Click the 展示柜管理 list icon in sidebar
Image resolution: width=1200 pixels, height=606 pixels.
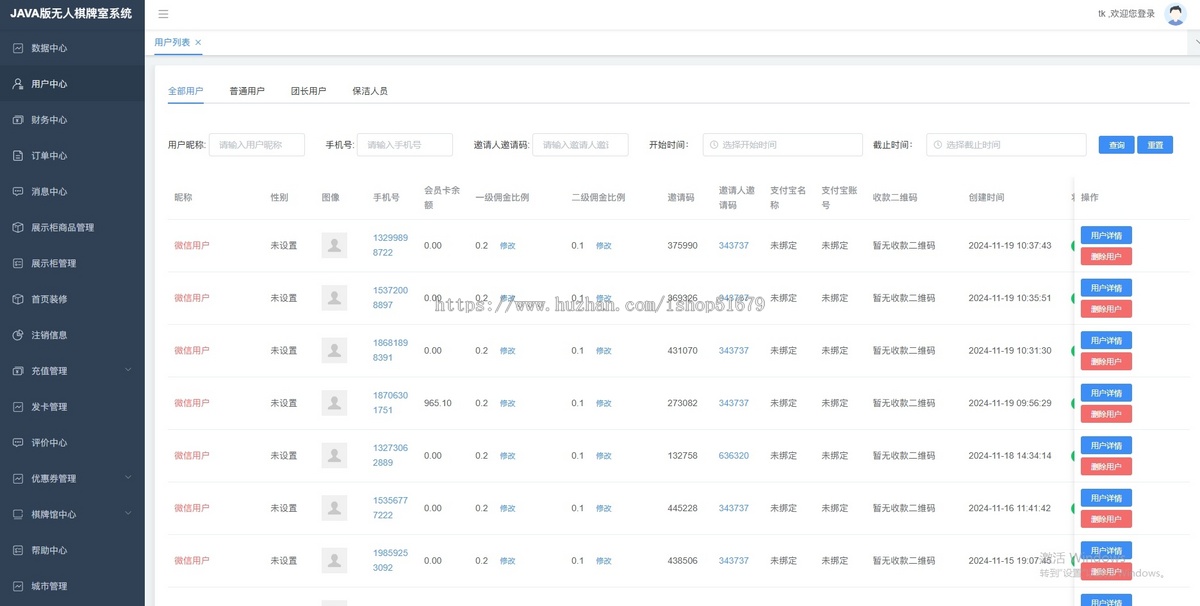18,263
